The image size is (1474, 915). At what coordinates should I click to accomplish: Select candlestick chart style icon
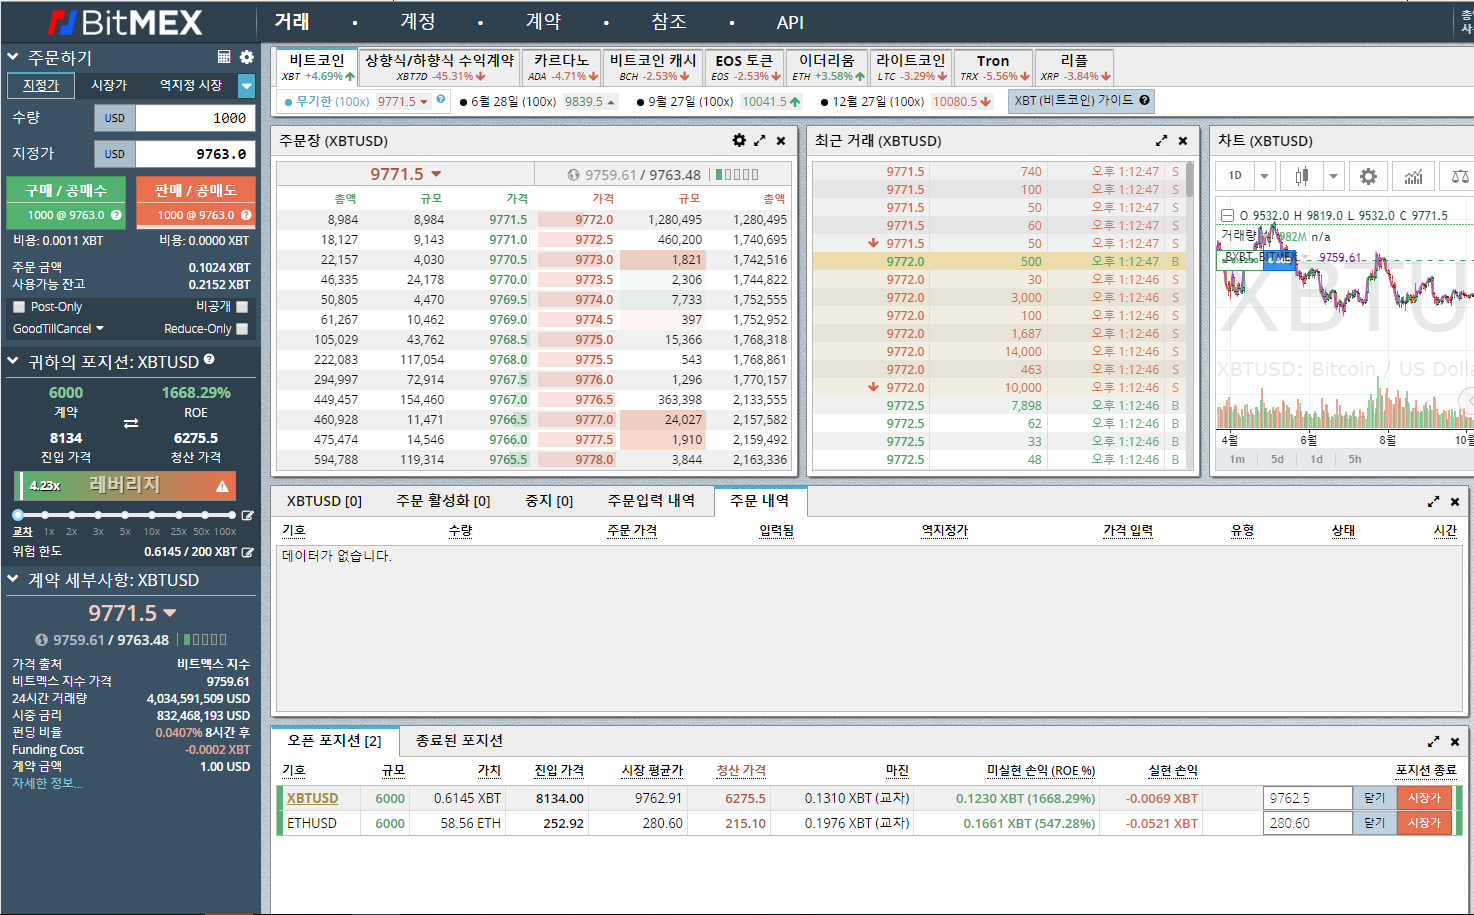click(x=1301, y=176)
